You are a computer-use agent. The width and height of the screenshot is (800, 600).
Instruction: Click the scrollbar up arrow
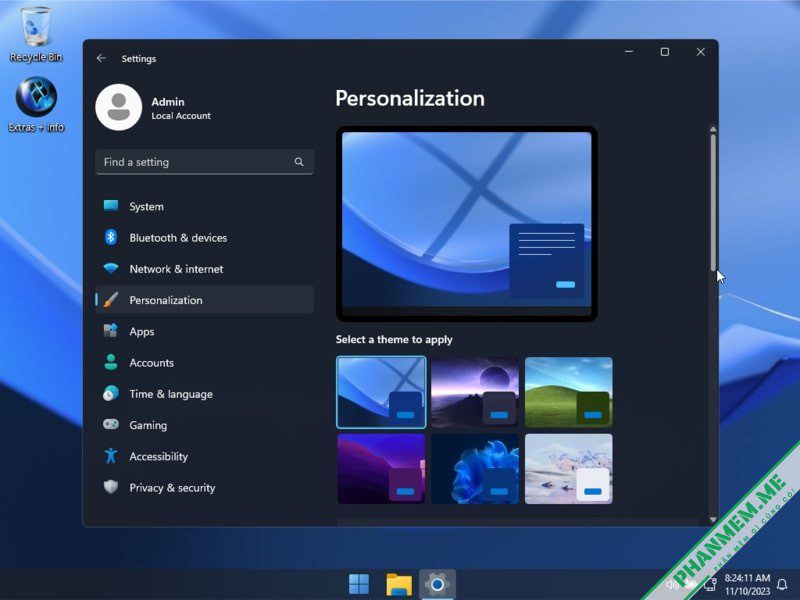pyautogui.click(x=713, y=129)
